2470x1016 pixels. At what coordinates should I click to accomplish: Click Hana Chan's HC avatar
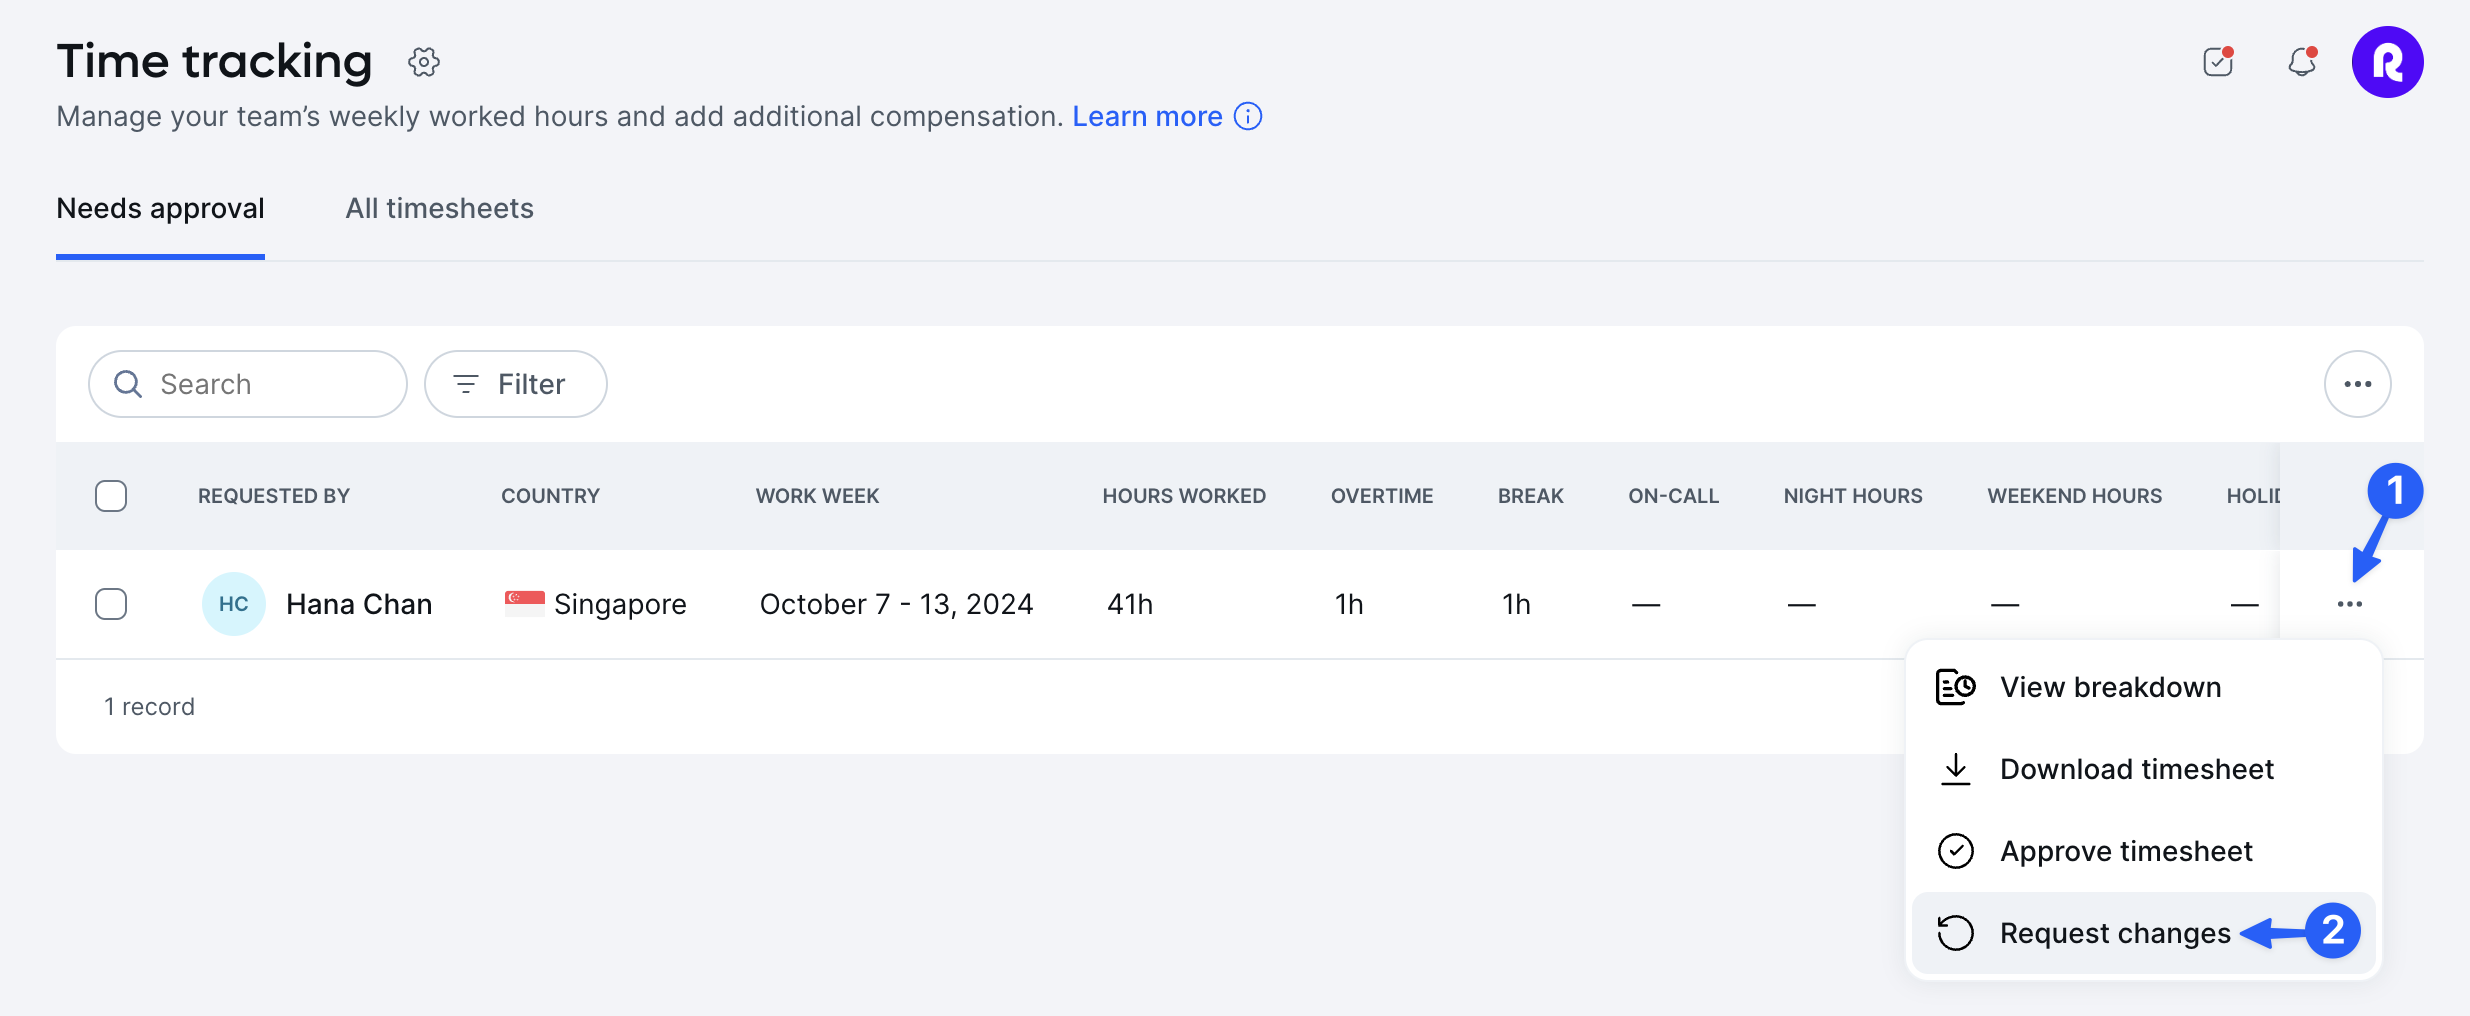click(x=233, y=604)
